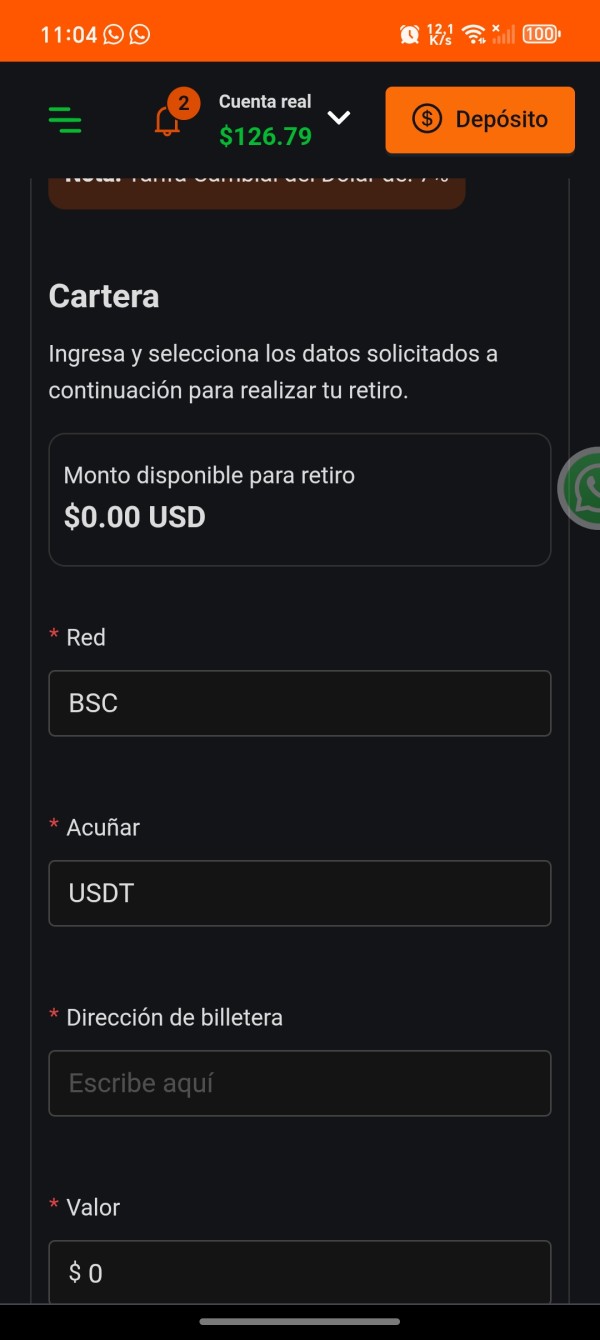The height and width of the screenshot is (1340, 600).
Task: Tap the $126.79 account balance
Action: (265, 136)
